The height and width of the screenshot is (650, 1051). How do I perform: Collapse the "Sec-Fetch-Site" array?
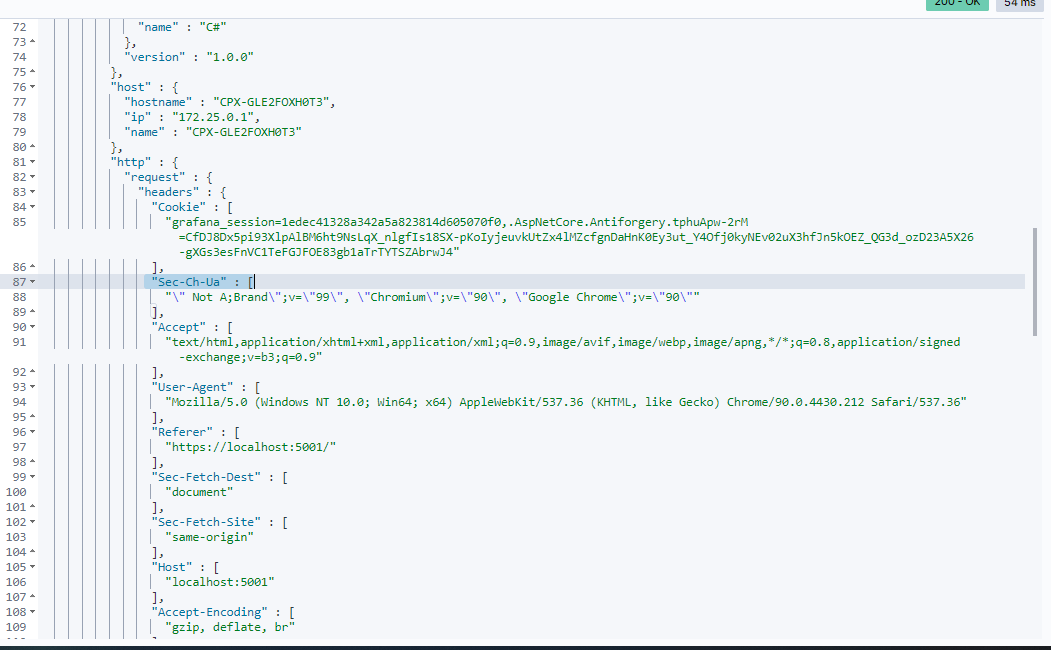33,521
